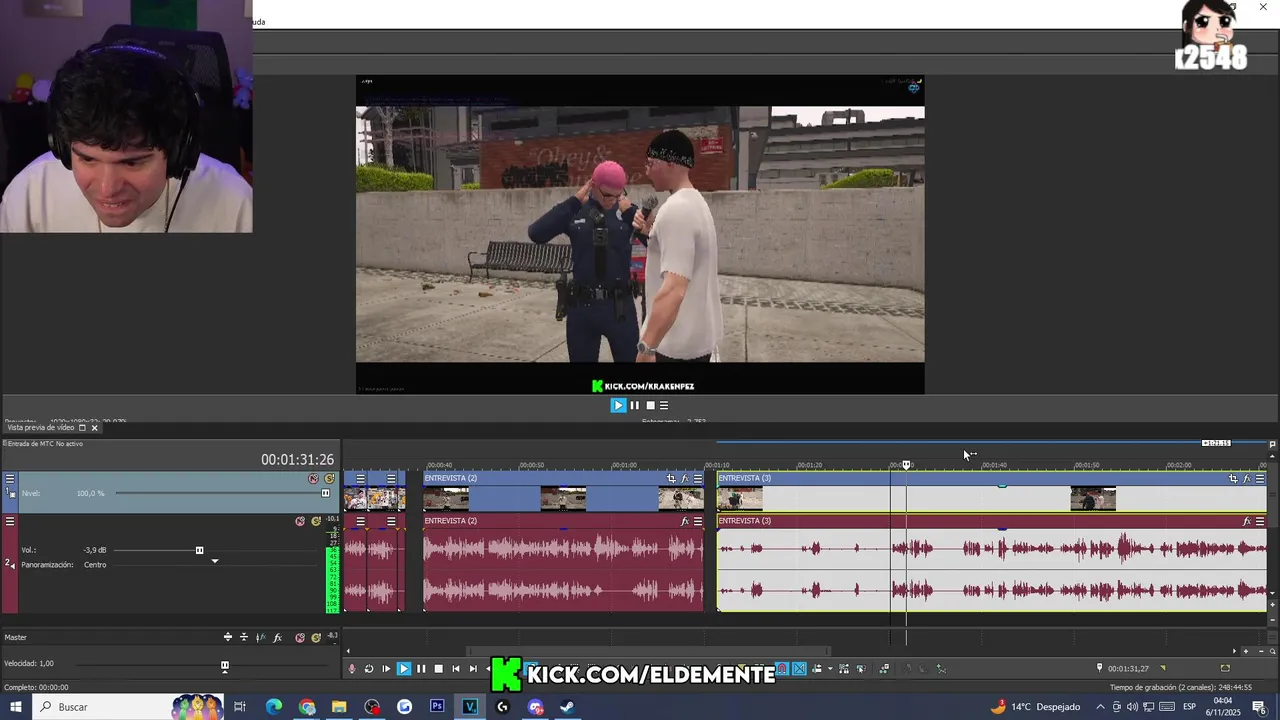Open event pan/crop on ENTREVISTA (3) video
Screen dimensions: 1280x720
(x=1233, y=479)
